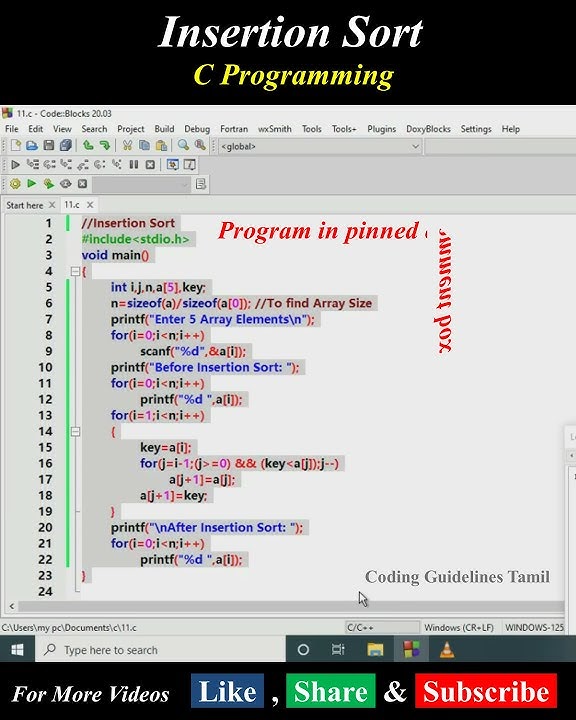This screenshot has width=576, height=720.
Task: Click the Next line debug icon
Action: click(50, 164)
